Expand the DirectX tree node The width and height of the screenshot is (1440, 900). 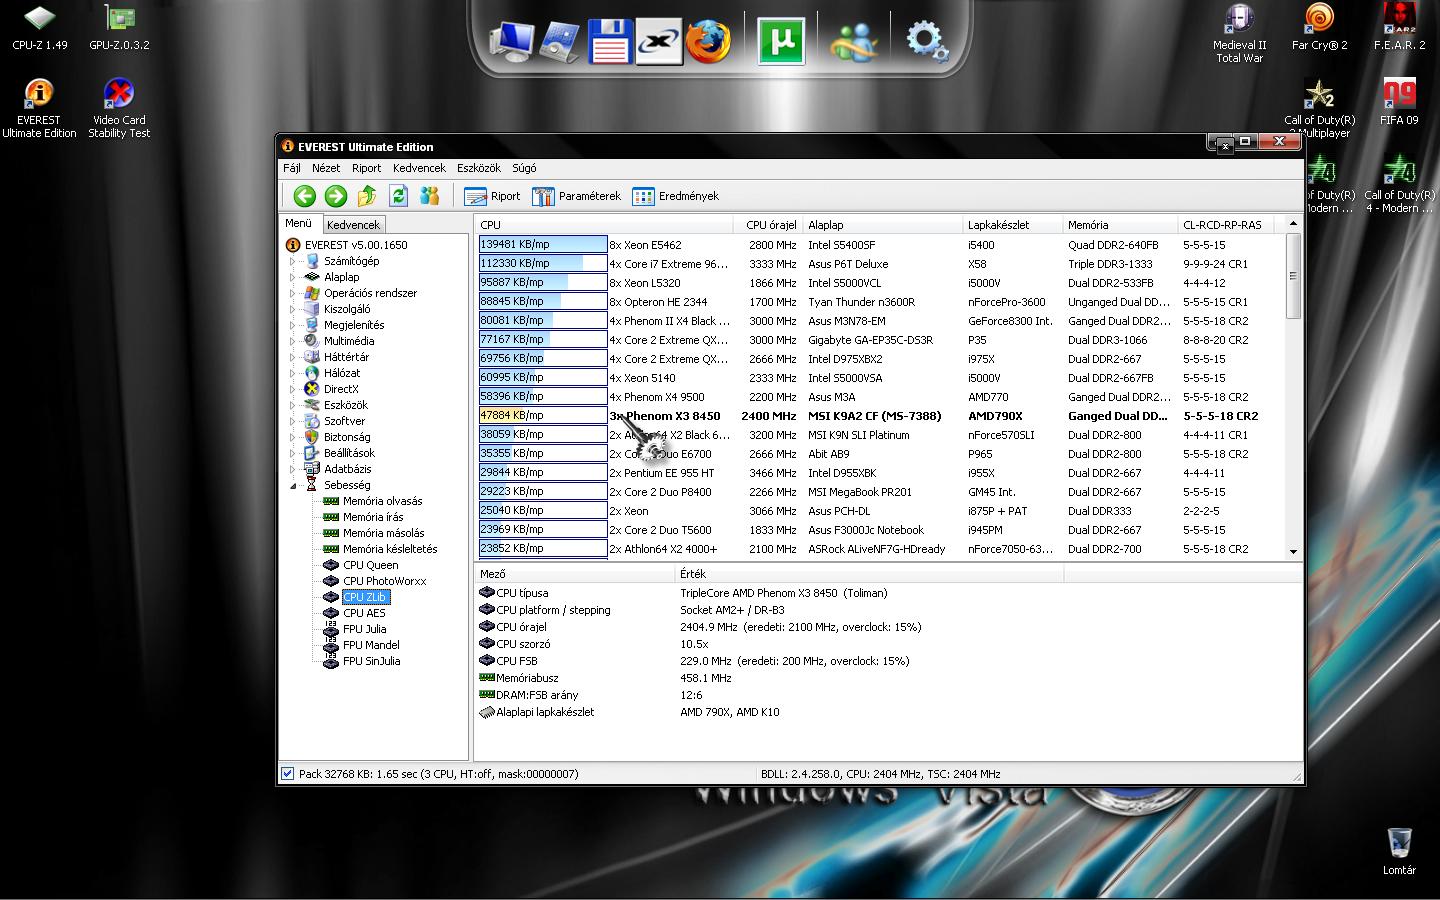point(293,389)
